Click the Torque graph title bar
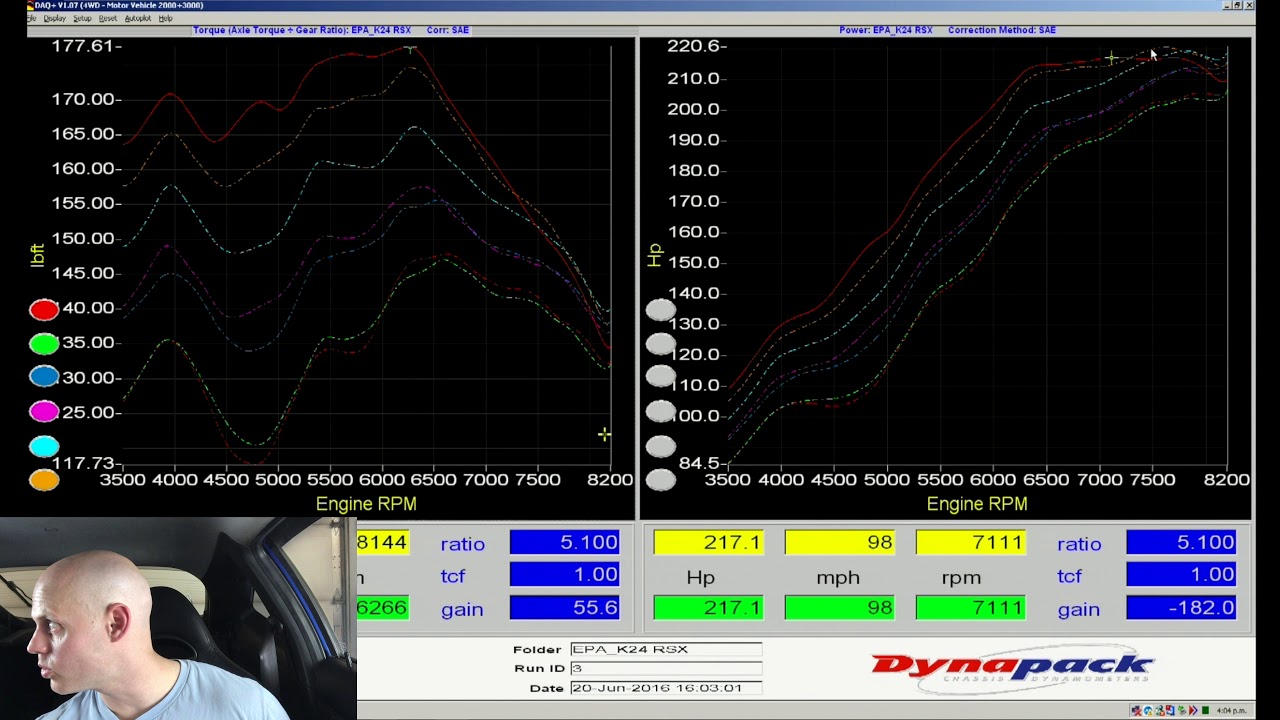This screenshot has width=1280, height=720. pyautogui.click(x=331, y=30)
